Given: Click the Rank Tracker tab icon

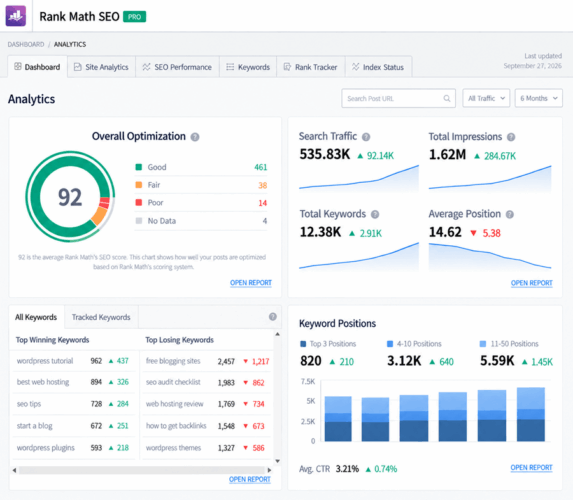Looking at the screenshot, I should [287, 67].
